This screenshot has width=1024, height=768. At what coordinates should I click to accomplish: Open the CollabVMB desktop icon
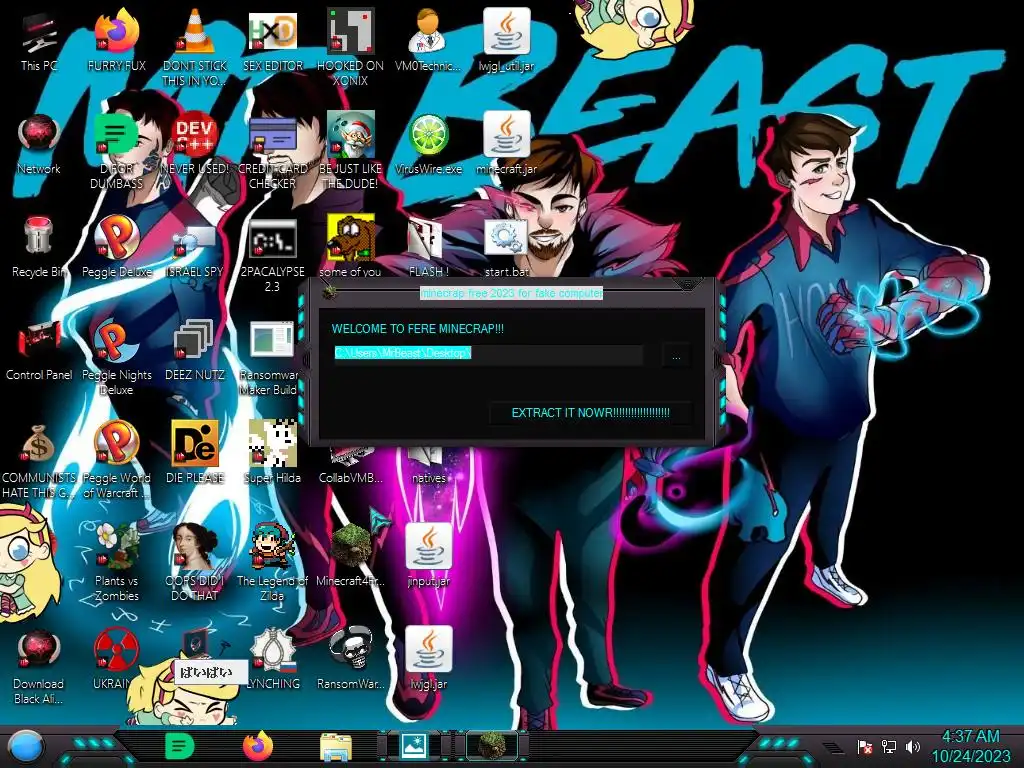pyautogui.click(x=350, y=466)
